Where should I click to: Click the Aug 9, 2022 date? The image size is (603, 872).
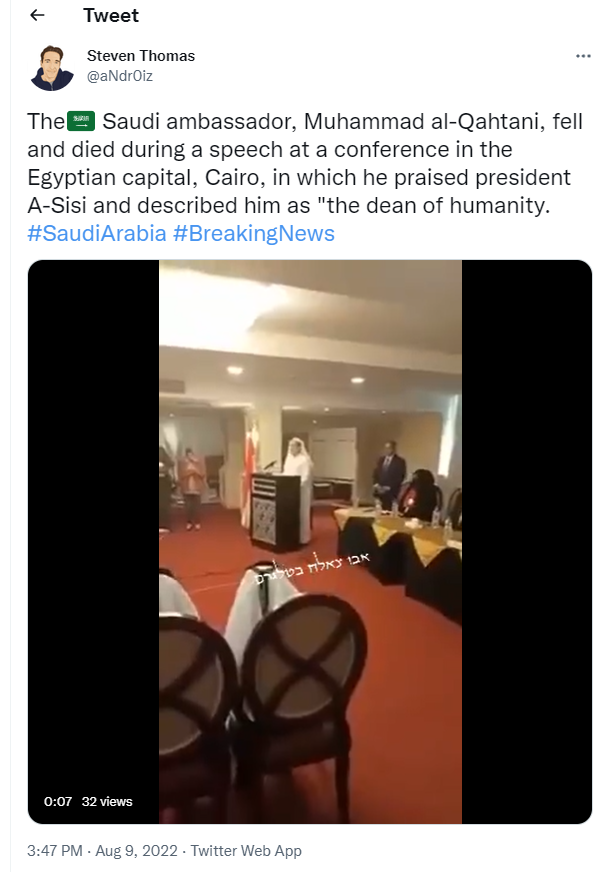[x=136, y=851]
